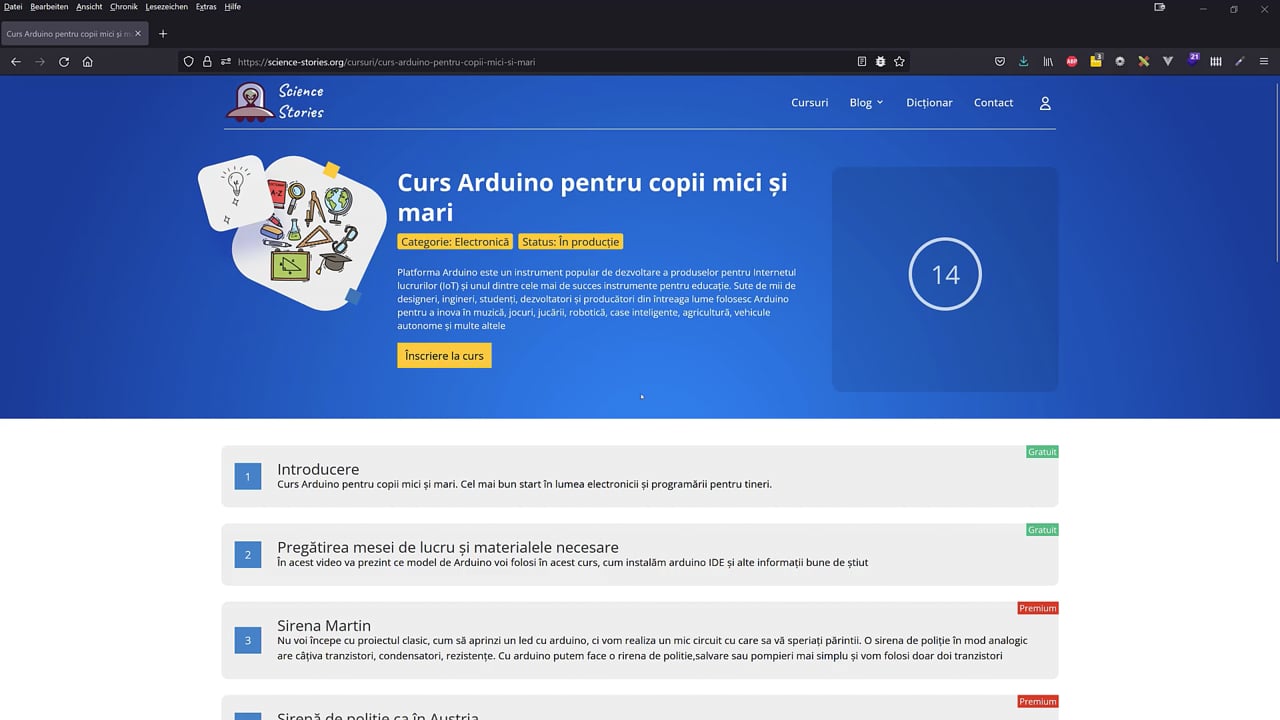Click the Status: În producție tag

pos(571,242)
